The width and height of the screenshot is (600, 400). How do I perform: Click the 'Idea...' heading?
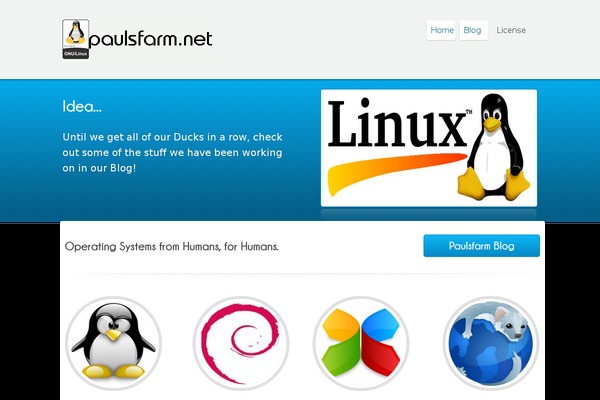[x=82, y=106]
